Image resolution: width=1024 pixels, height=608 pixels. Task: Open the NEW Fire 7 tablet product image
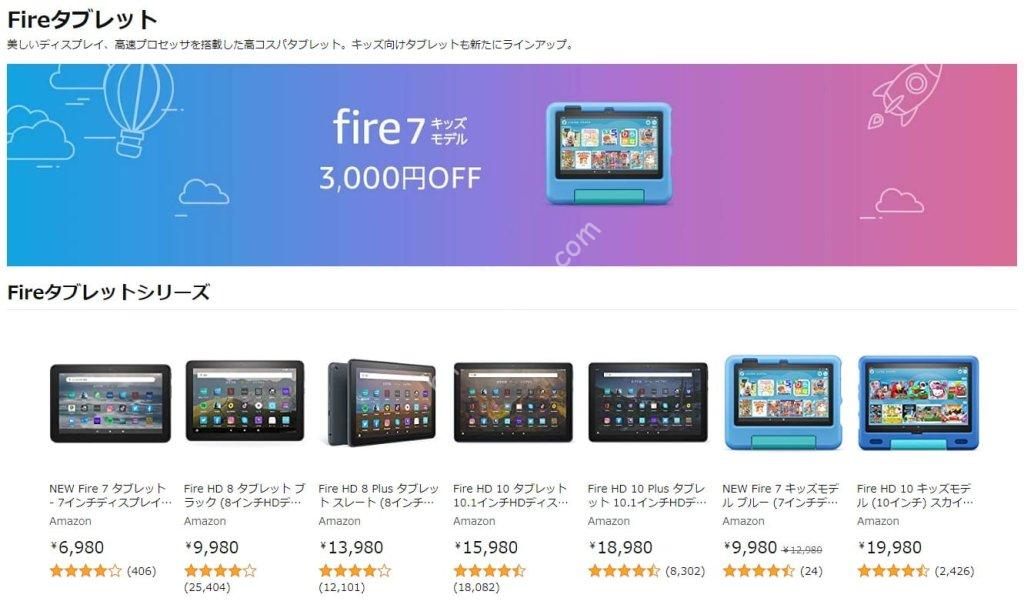[x=110, y=403]
